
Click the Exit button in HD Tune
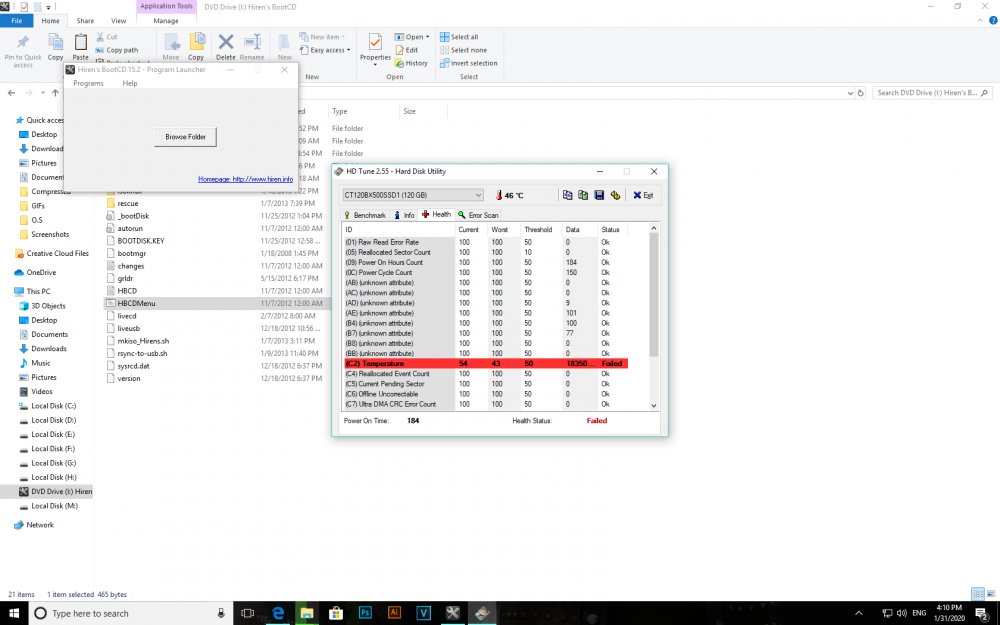point(643,195)
